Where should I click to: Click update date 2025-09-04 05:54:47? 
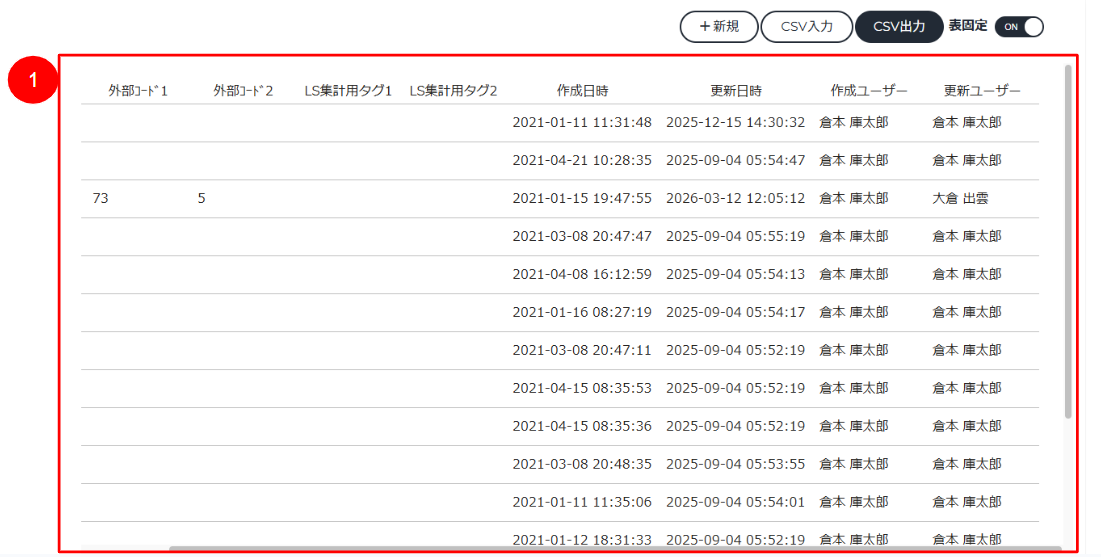pos(736,160)
